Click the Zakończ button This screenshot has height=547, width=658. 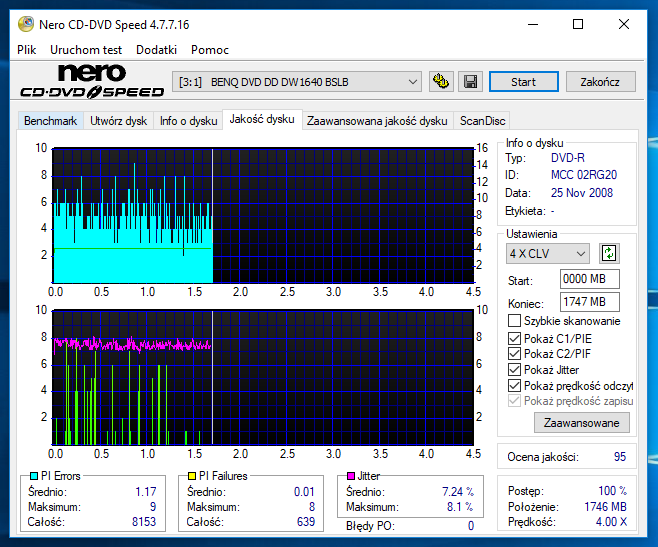(600, 81)
